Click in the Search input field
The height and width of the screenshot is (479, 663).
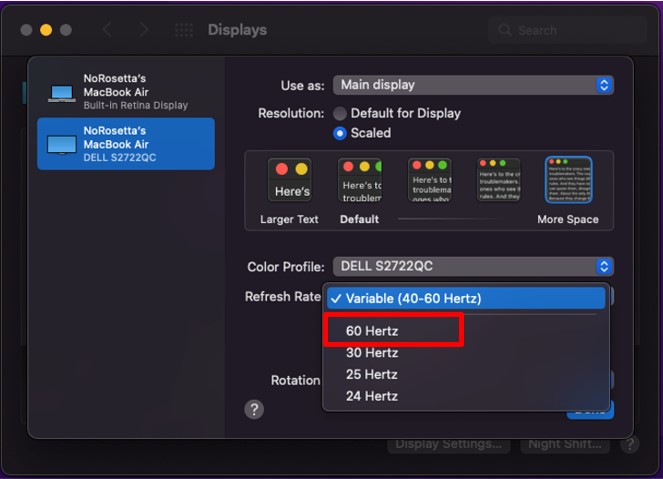pos(567,30)
